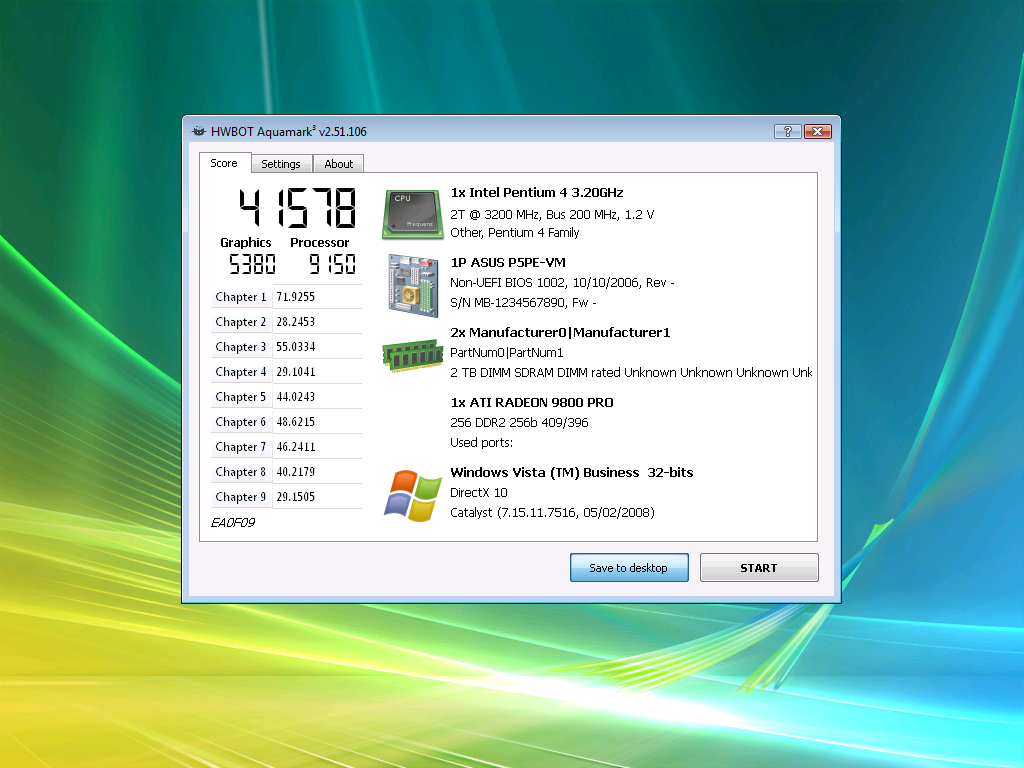This screenshot has height=768, width=1024.
Task: Select the Chapter 5 value 44.0243
Action: 296,396
